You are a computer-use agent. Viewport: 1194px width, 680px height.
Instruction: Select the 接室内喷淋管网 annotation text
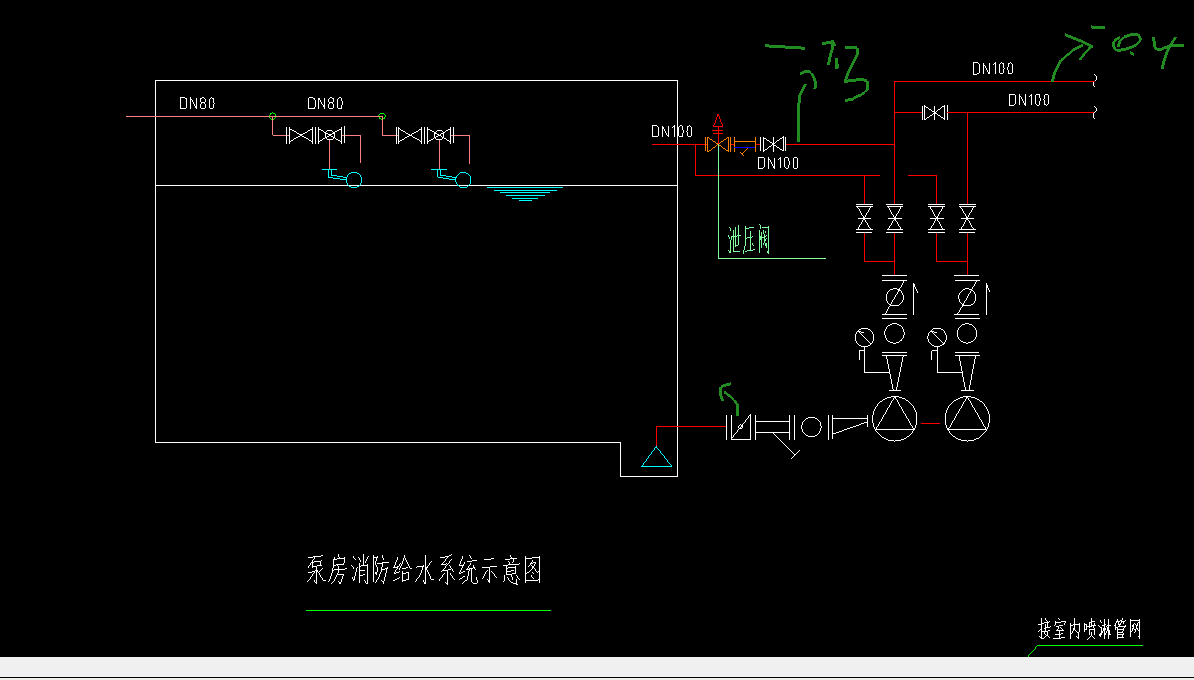coord(1090,629)
